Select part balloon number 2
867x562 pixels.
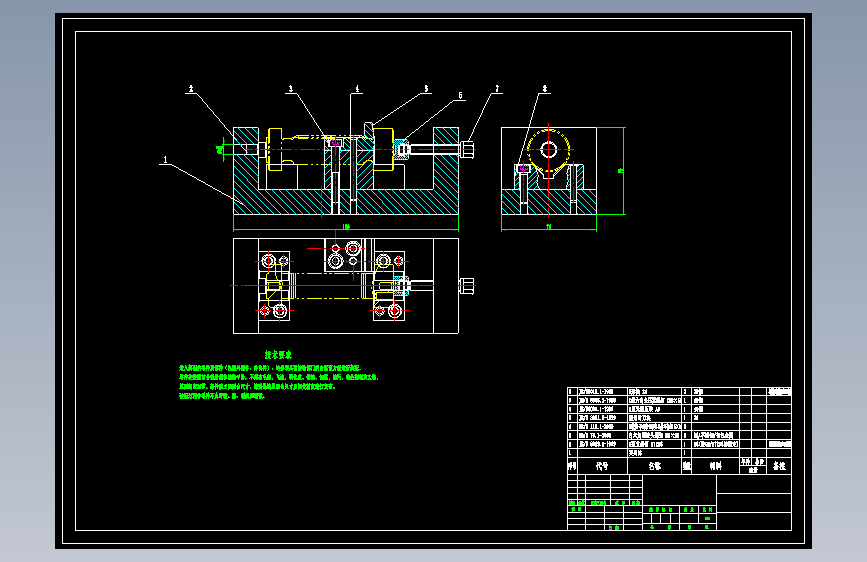[191, 89]
